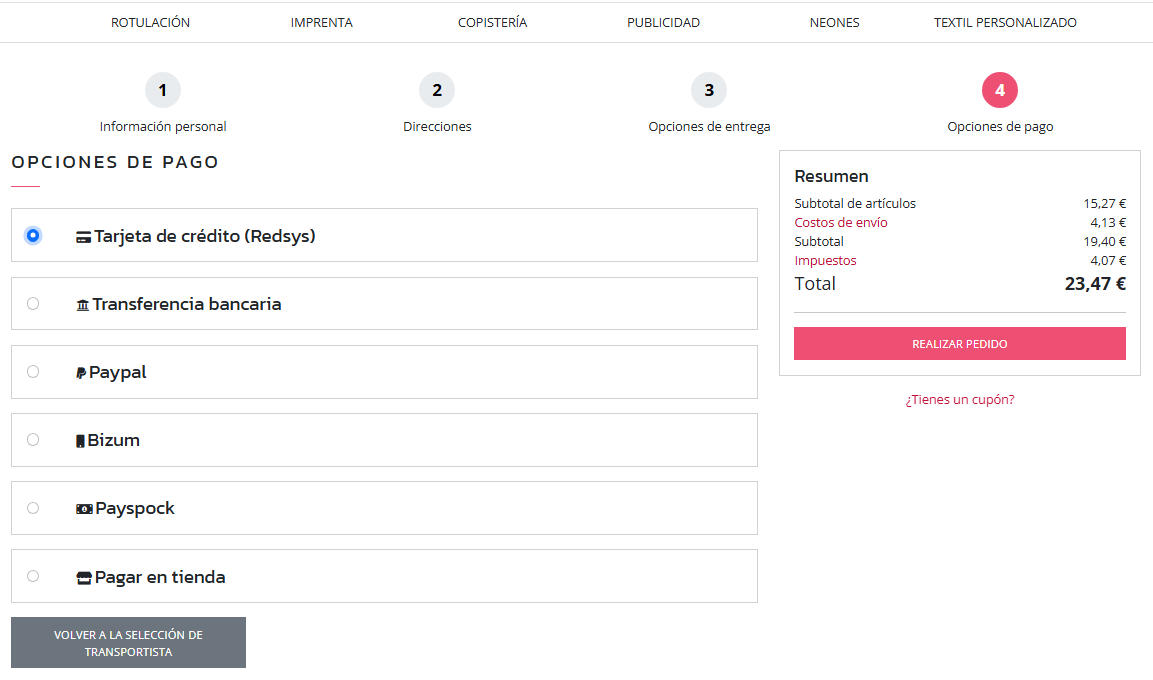Select the Payspock radio button

(x=33, y=508)
